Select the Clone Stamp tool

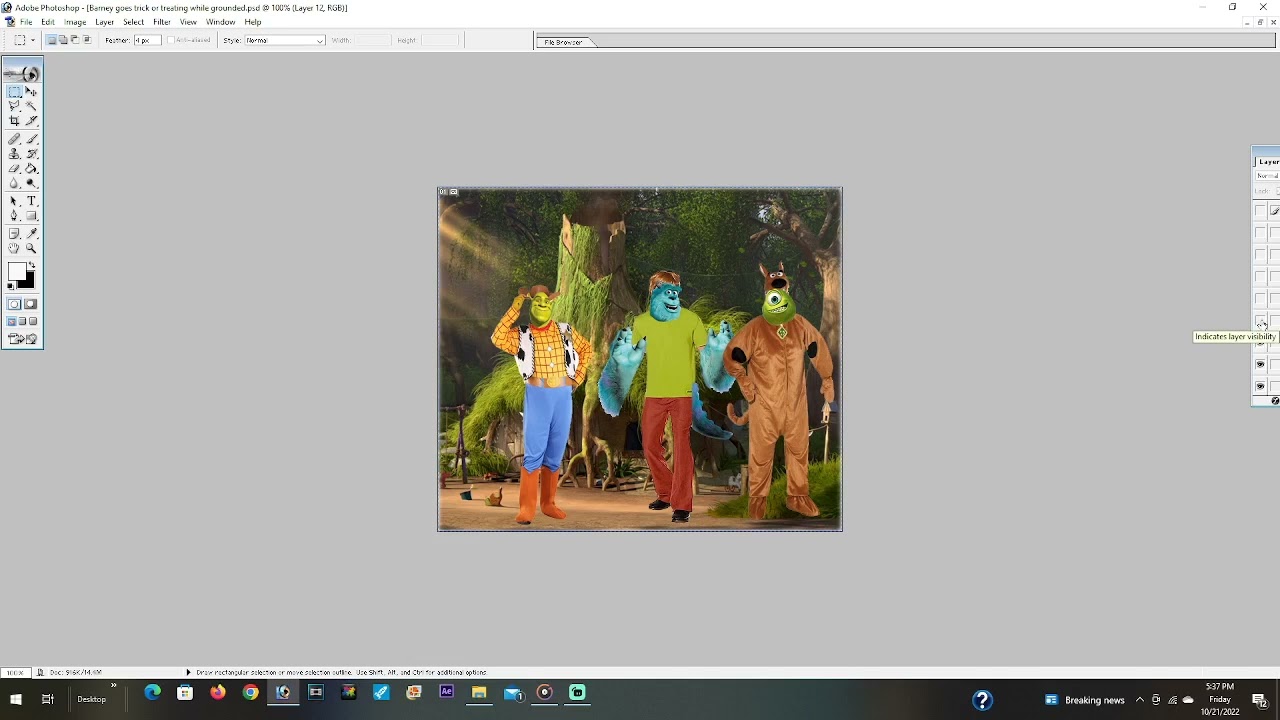tap(15, 154)
